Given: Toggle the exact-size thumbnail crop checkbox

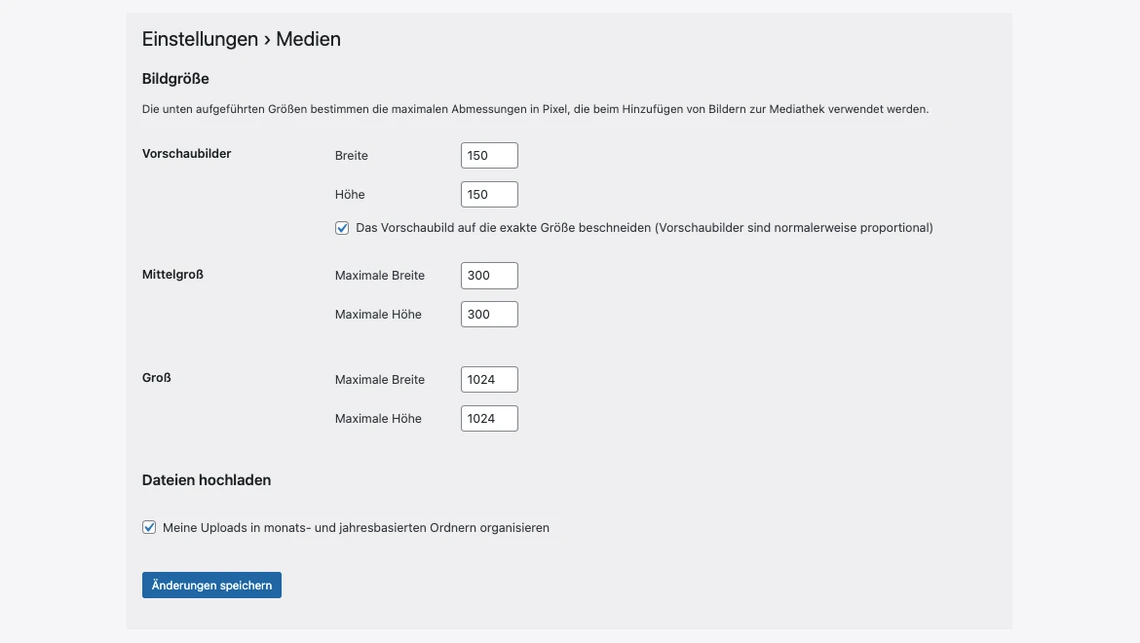Looking at the screenshot, I should 342,228.
